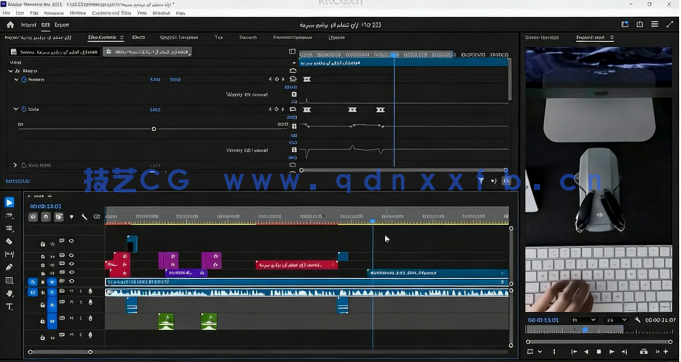Viewport: 681px width, 362px height.
Task: Select the Ripple Edit tool
Action: pos(9,228)
